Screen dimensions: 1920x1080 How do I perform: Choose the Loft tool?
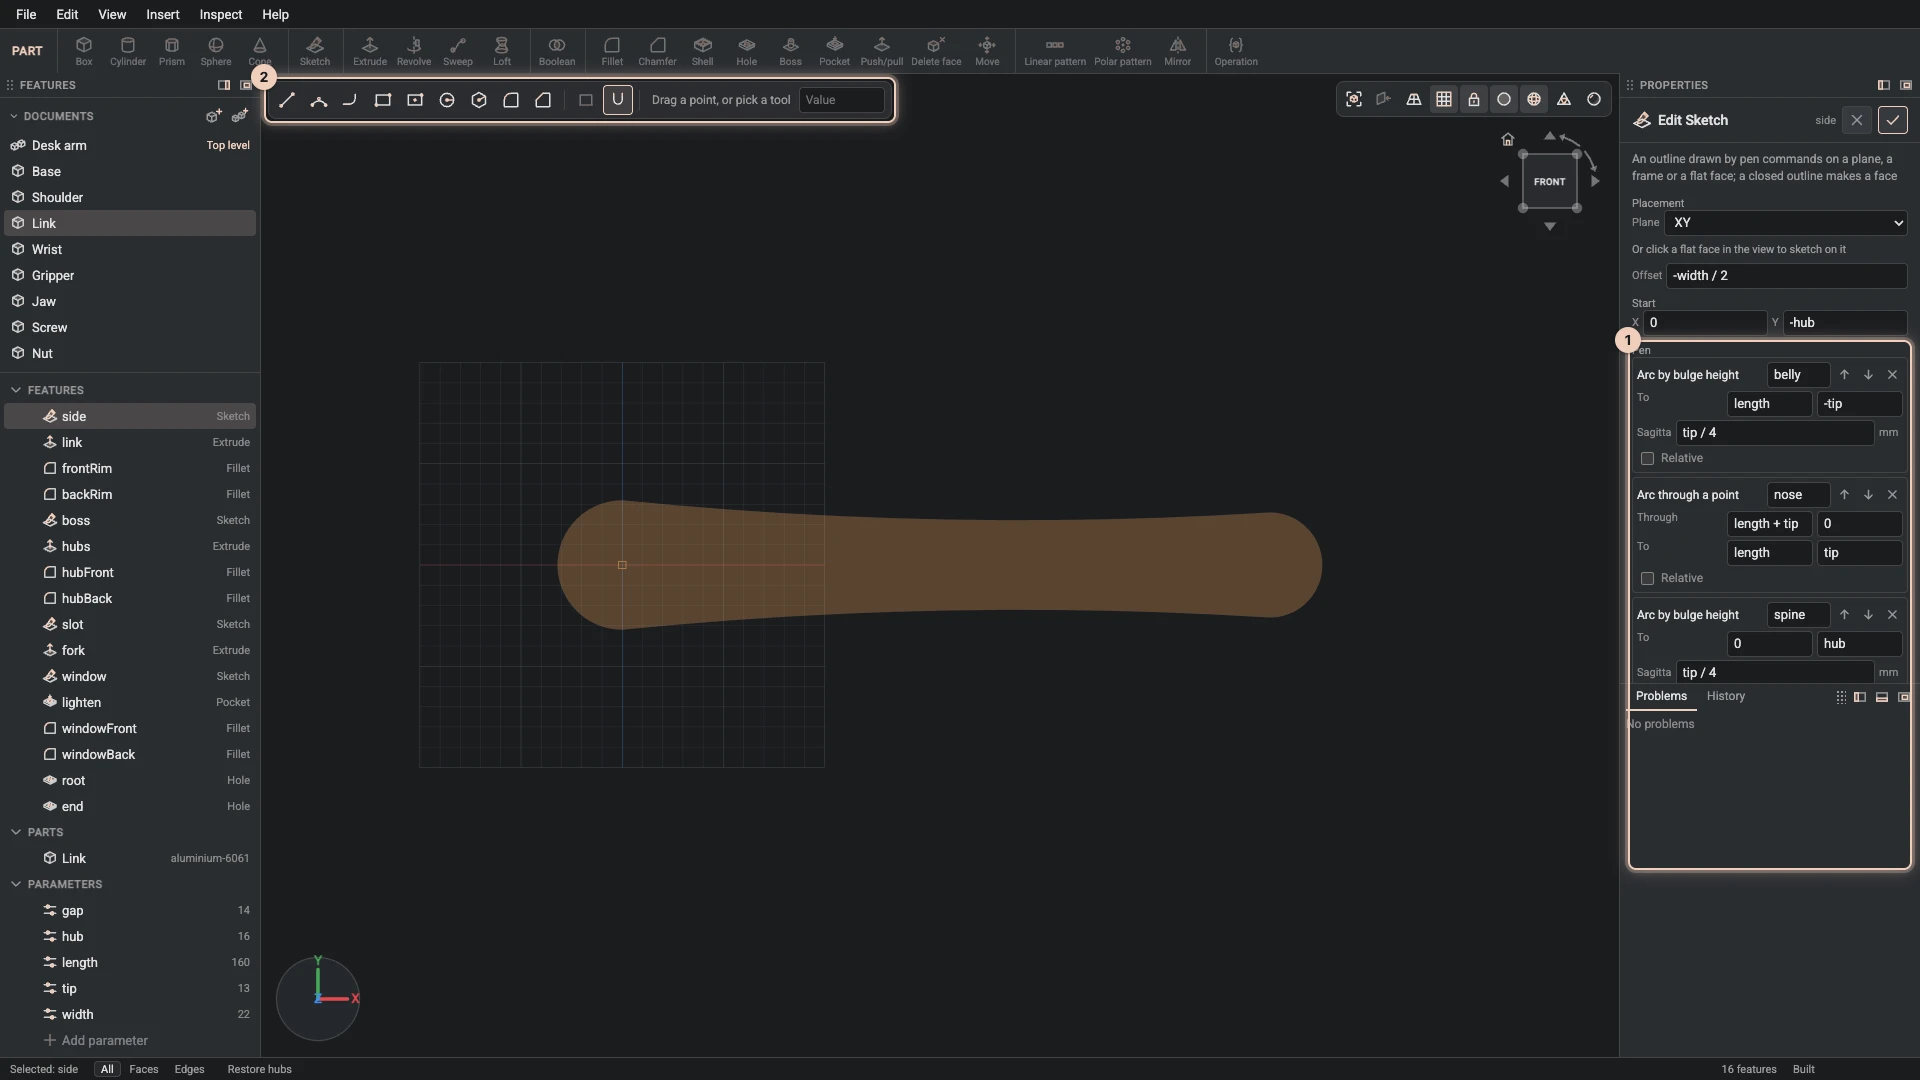[502, 51]
